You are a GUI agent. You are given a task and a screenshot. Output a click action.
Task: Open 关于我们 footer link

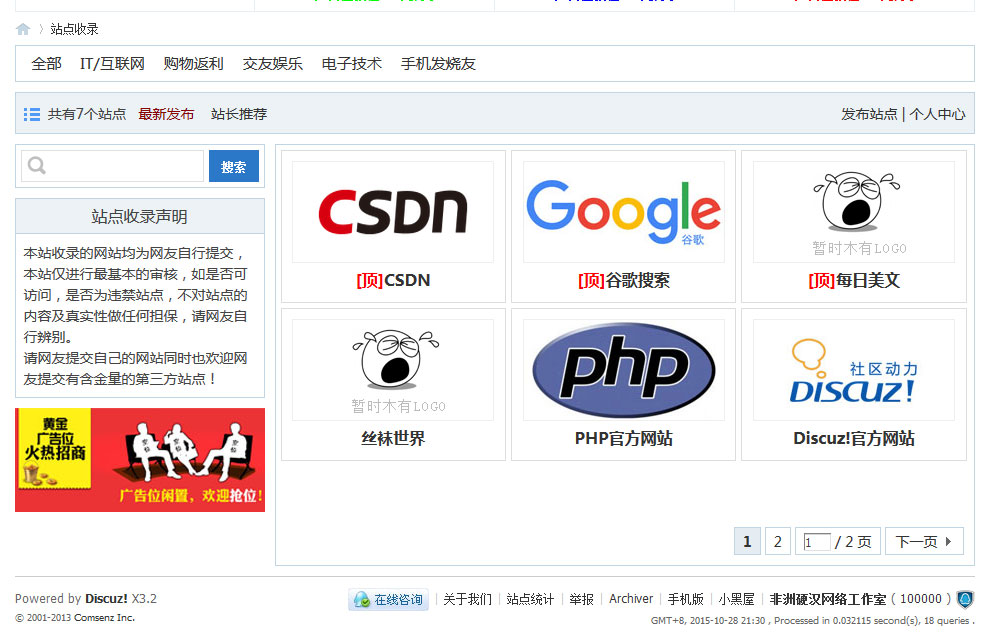(467, 599)
